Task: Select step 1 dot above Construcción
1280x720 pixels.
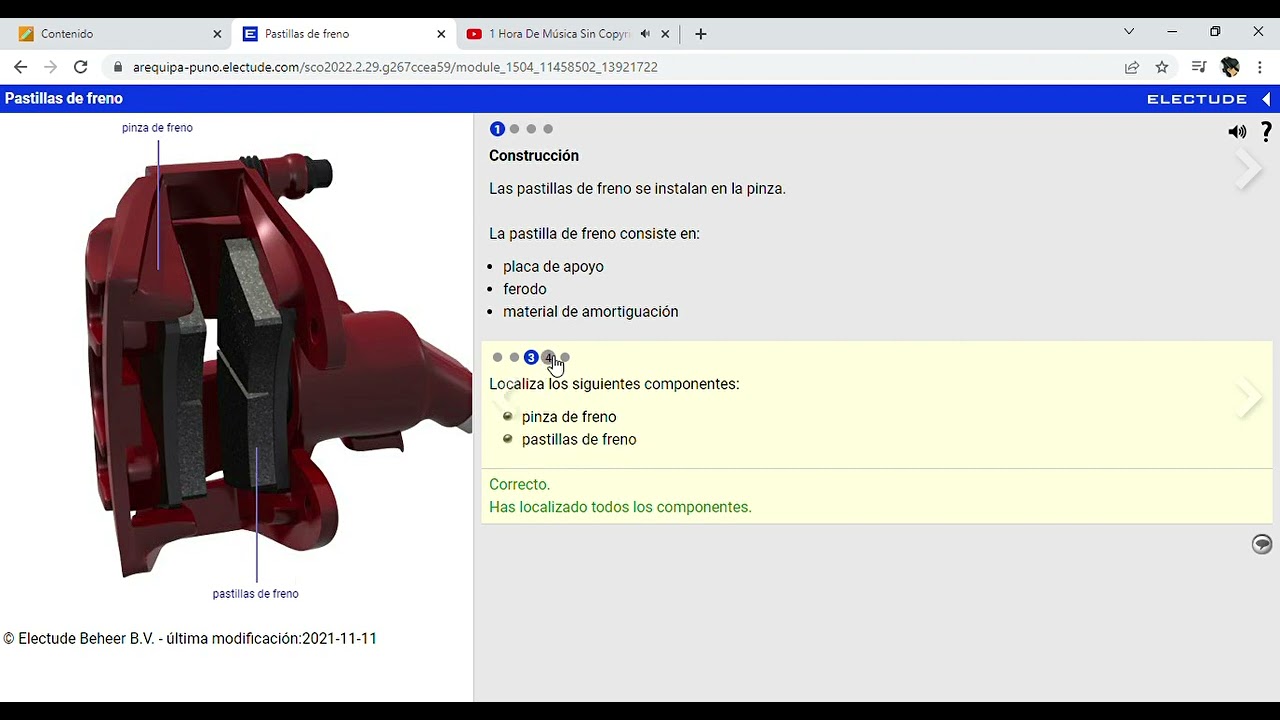Action: tap(497, 129)
